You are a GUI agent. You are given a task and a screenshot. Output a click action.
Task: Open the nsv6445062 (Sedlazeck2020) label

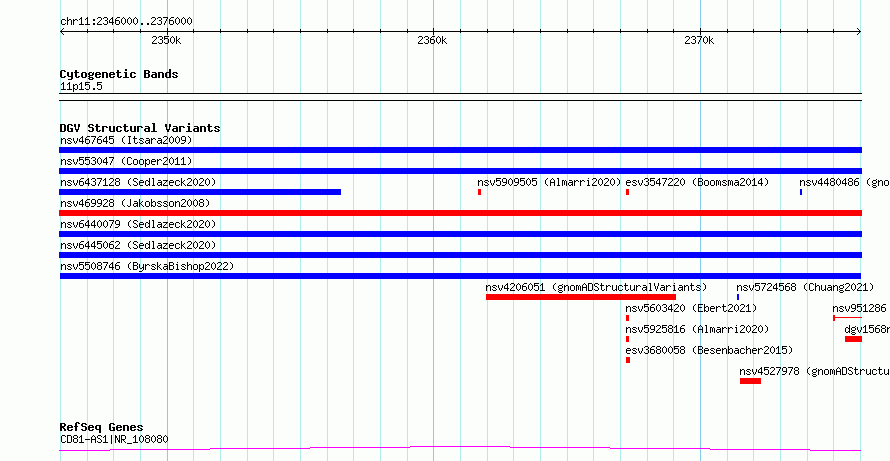[x=138, y=245]
